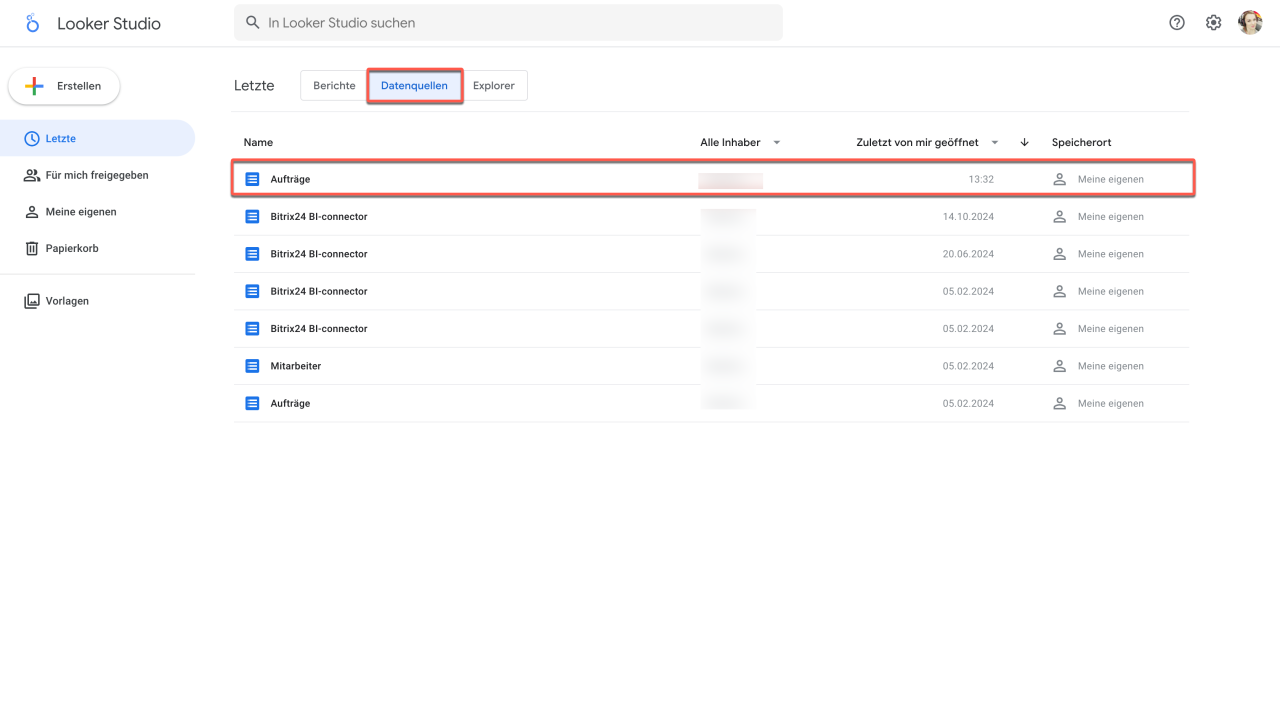Click the sort direction arrow icon
The height and width of the screenshot is (706, 1280).
[1024, 143]
